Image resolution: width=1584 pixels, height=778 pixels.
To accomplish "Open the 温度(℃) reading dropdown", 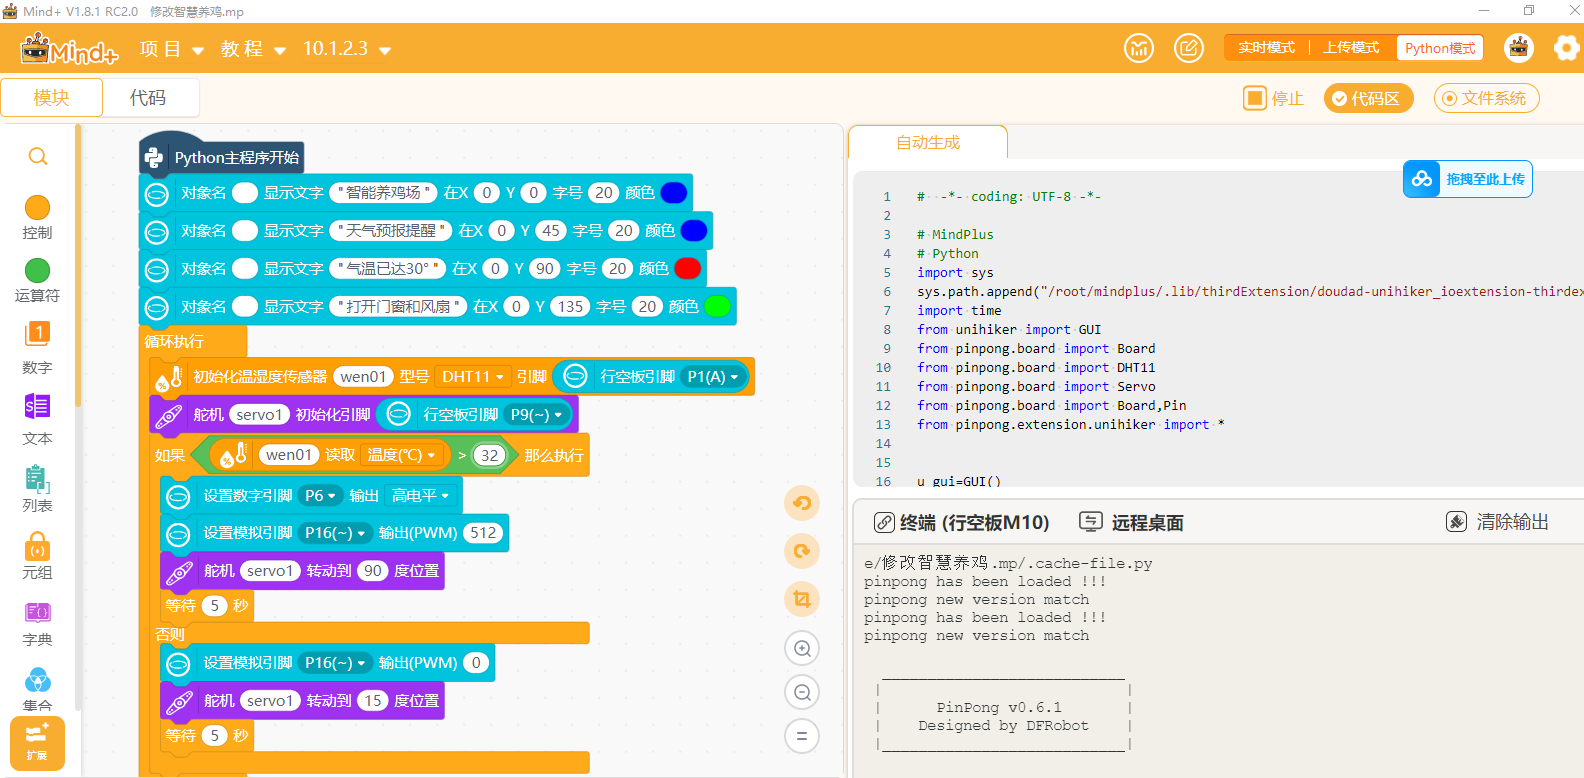I will point(403,455).
